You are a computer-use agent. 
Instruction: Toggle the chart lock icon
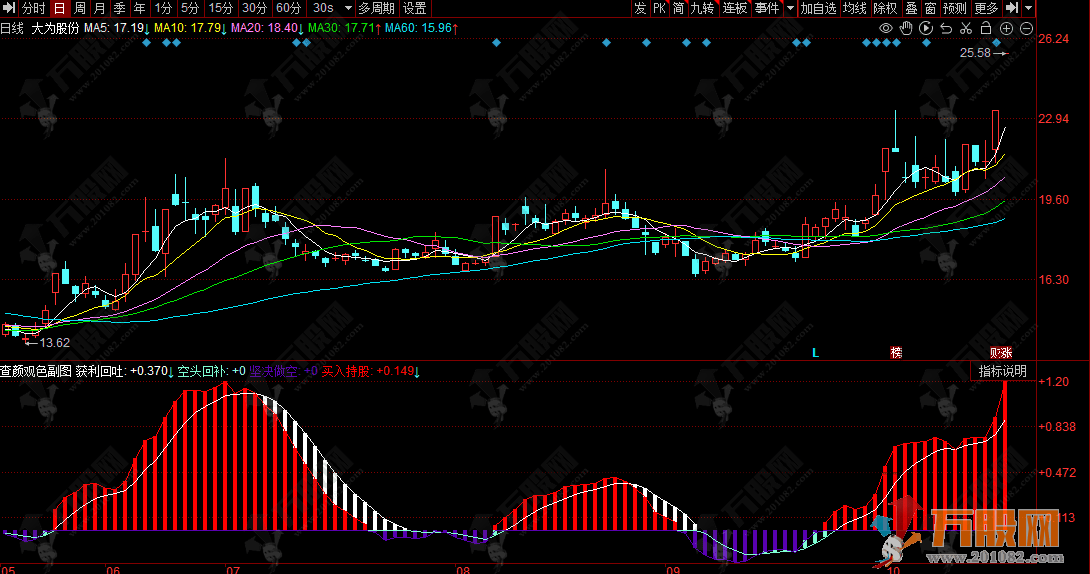pyautogui.click(x=986, y=28)
